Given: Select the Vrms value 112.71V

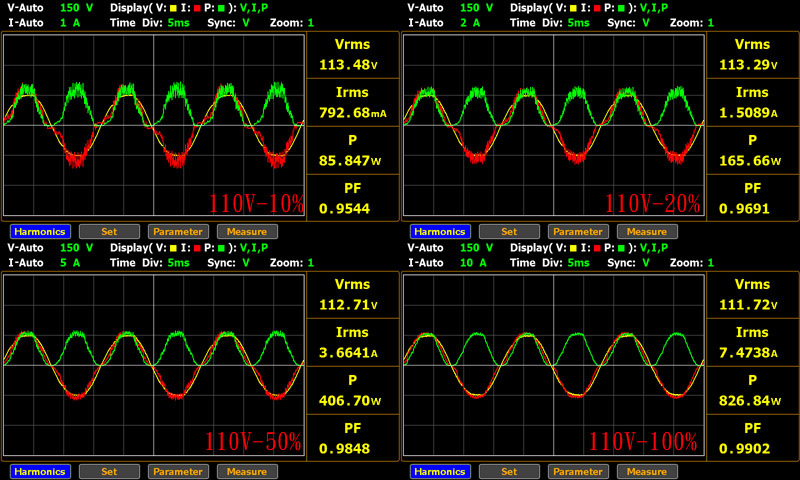Looking at the screenshot, I should click(x=348, y=305).
